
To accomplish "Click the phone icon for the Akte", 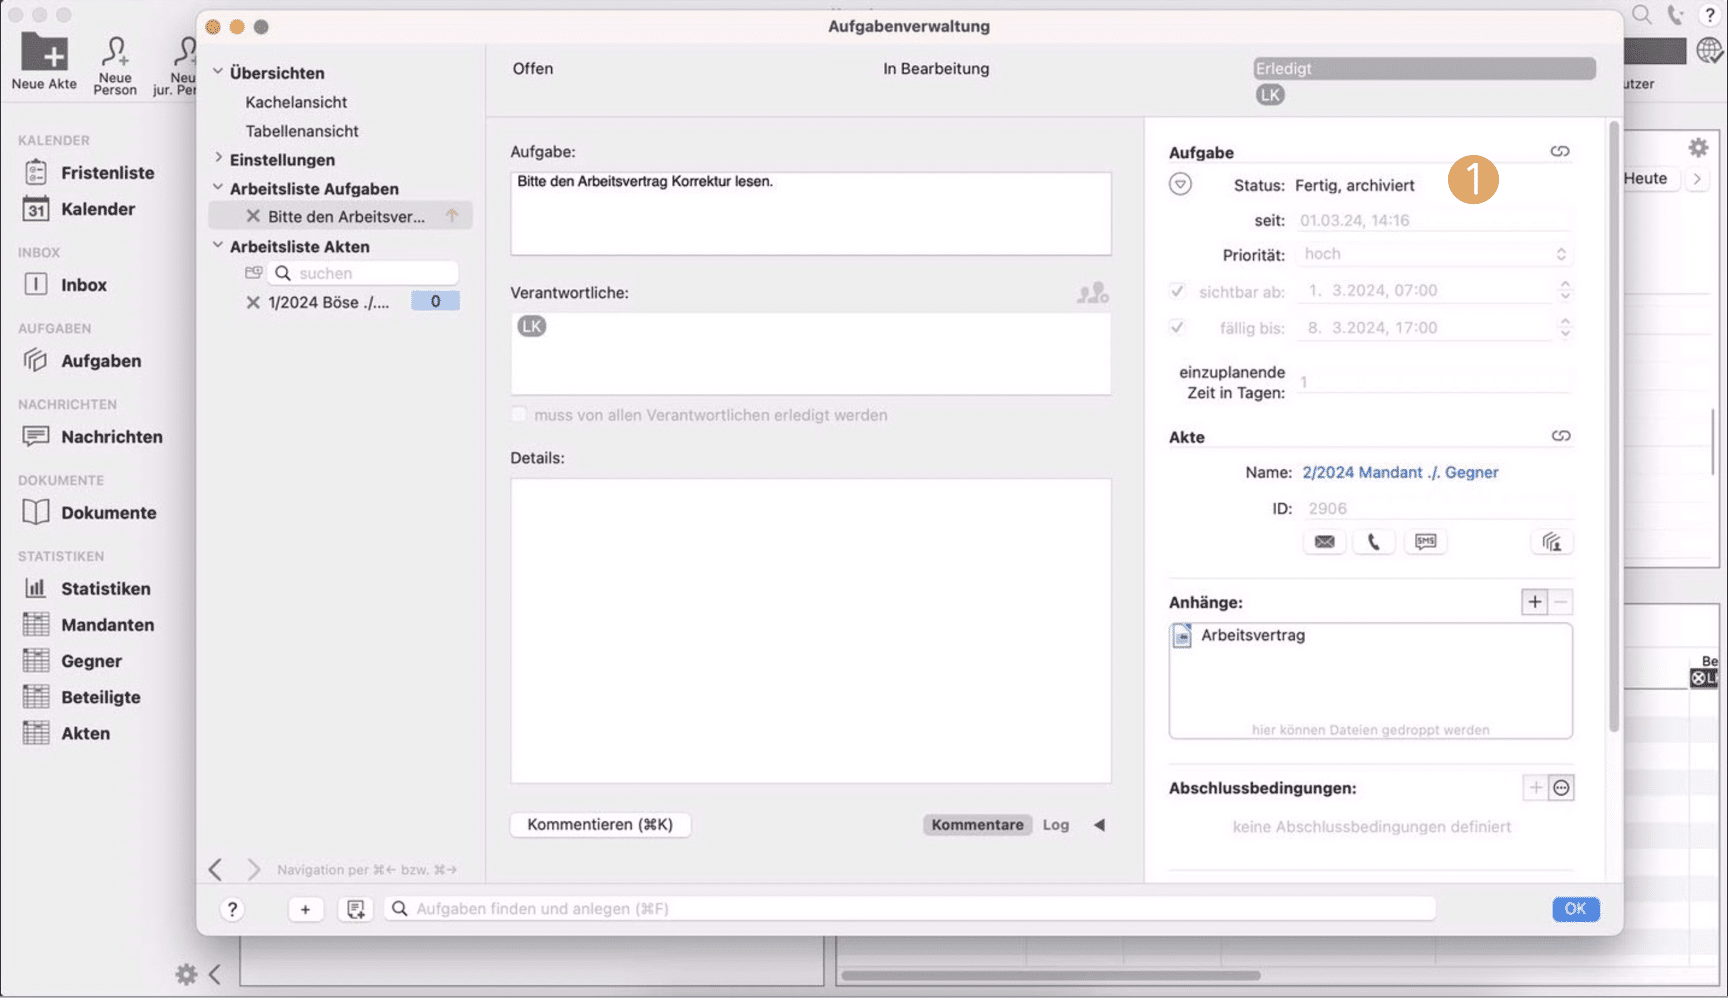I will pos(1374,541).
